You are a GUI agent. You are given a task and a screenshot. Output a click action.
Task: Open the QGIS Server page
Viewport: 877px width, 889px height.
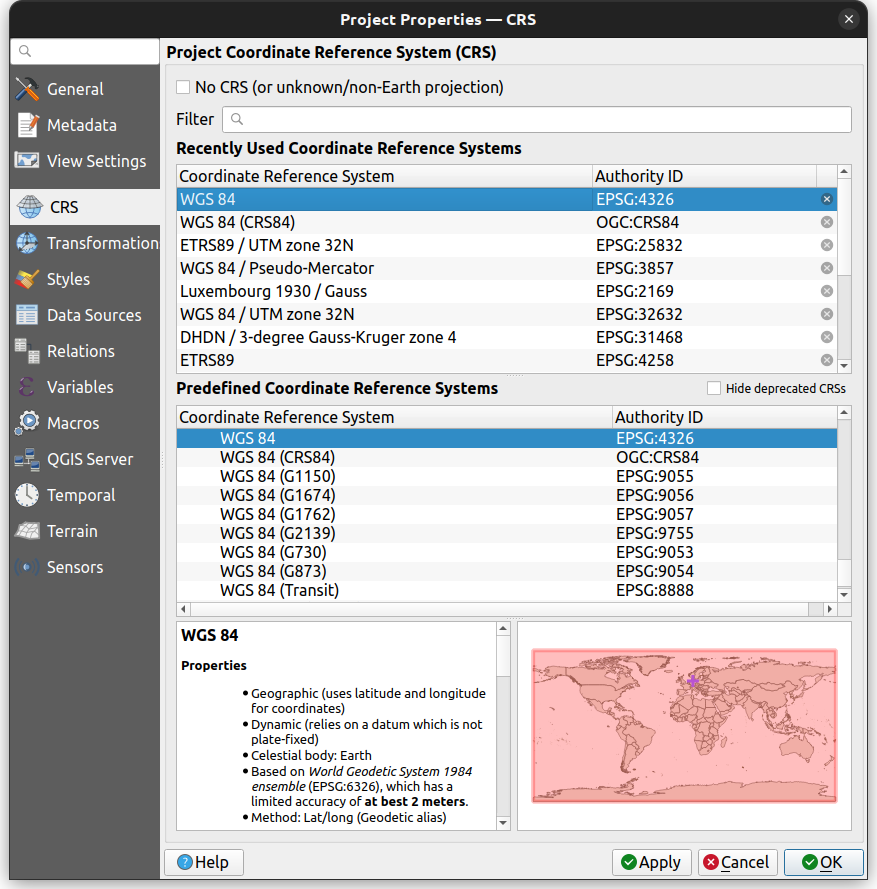pyautogui.click(x=84, y=459)
